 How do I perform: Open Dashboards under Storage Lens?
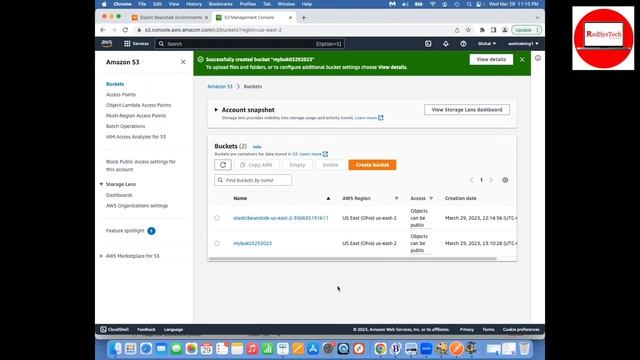coord(119,195)
